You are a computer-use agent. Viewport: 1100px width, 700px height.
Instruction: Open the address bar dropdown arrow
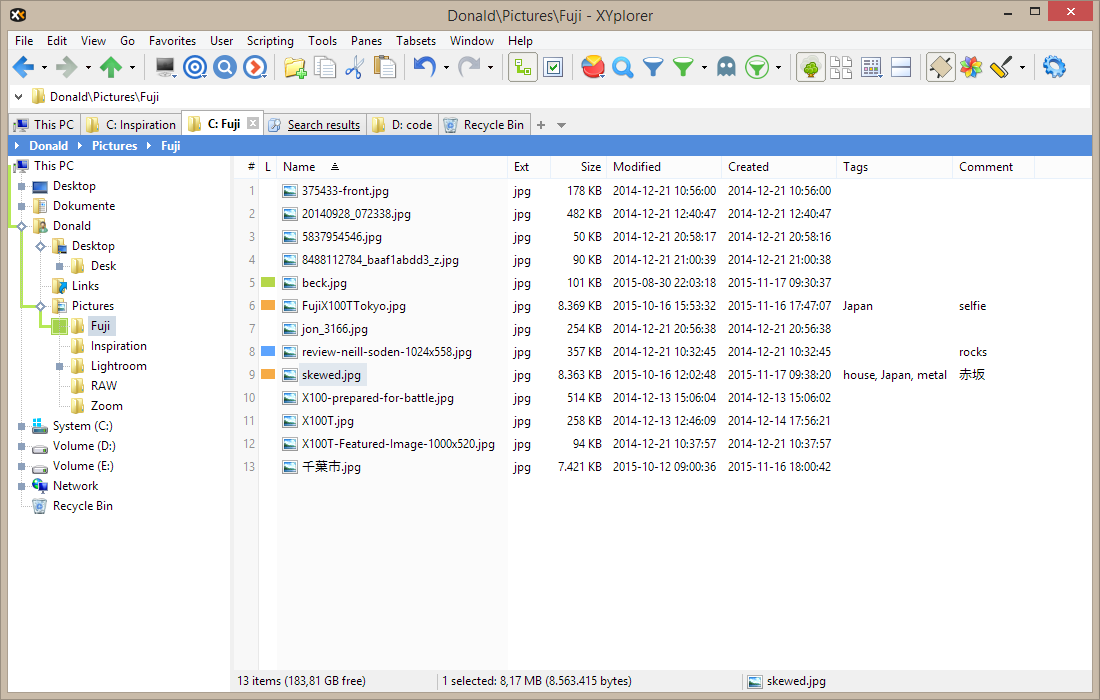tap(19, 97)
